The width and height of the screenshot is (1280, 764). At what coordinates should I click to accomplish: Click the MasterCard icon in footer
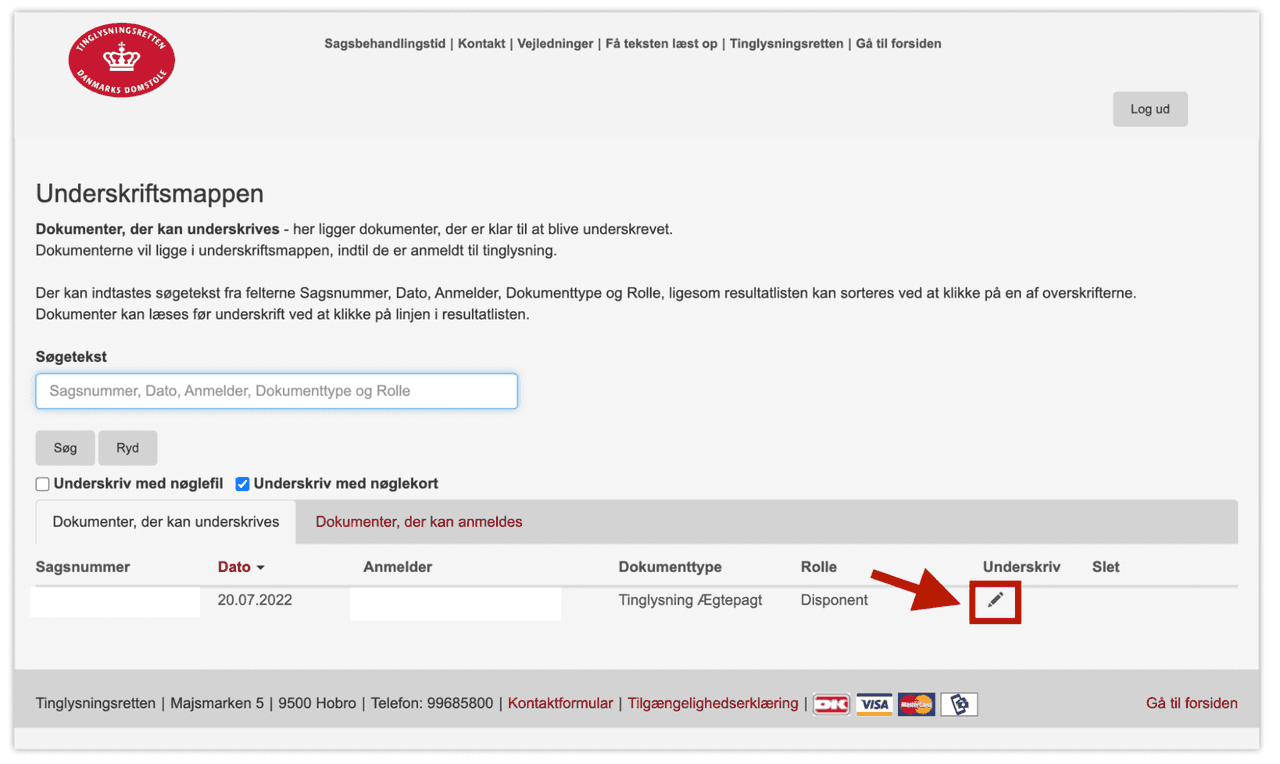coord(916,704)
